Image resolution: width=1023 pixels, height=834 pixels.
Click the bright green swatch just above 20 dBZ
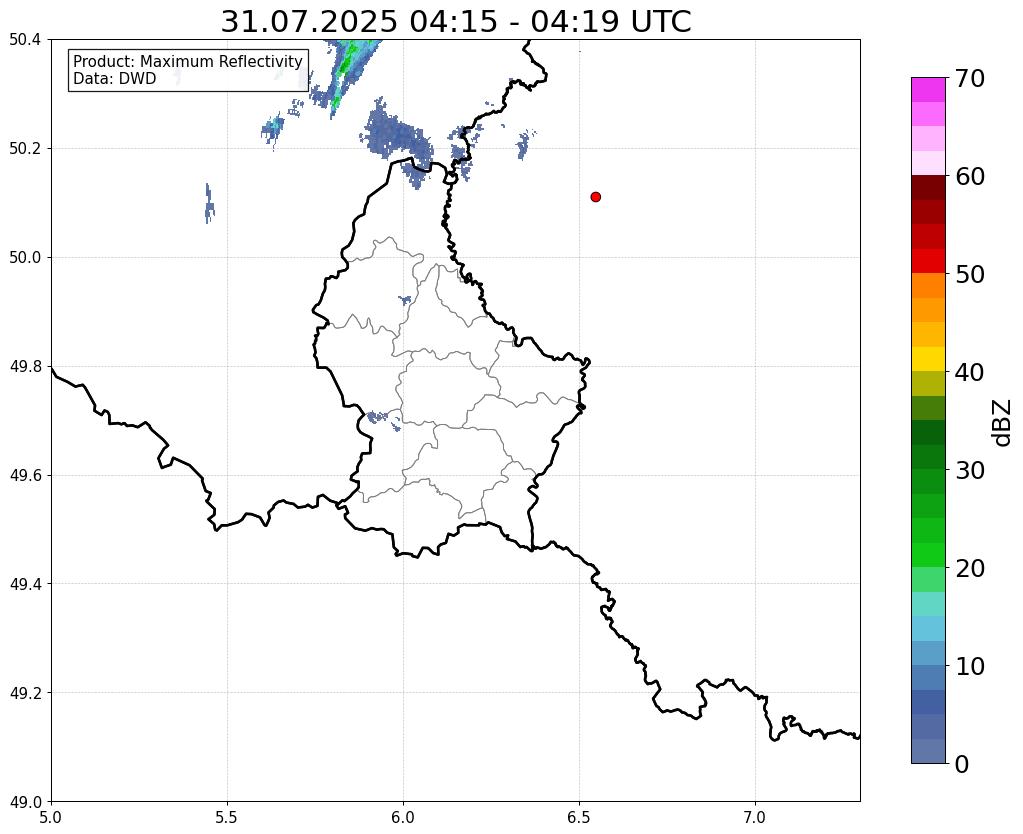click(x=928, y=555)
